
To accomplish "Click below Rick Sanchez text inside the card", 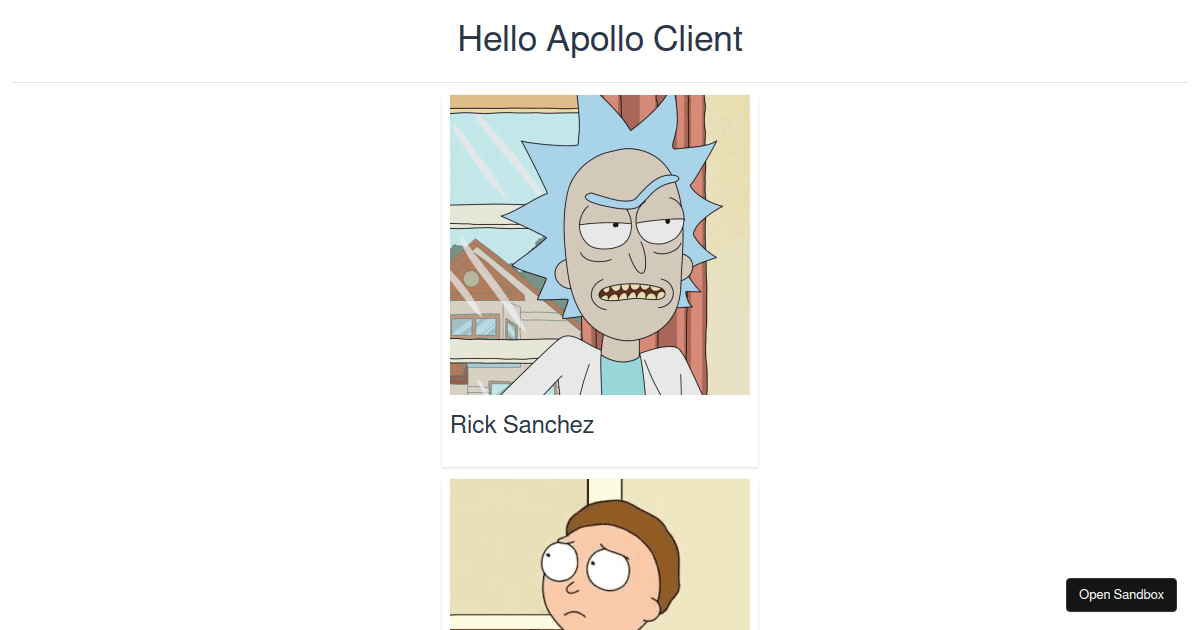I will [x=599, y=450].
